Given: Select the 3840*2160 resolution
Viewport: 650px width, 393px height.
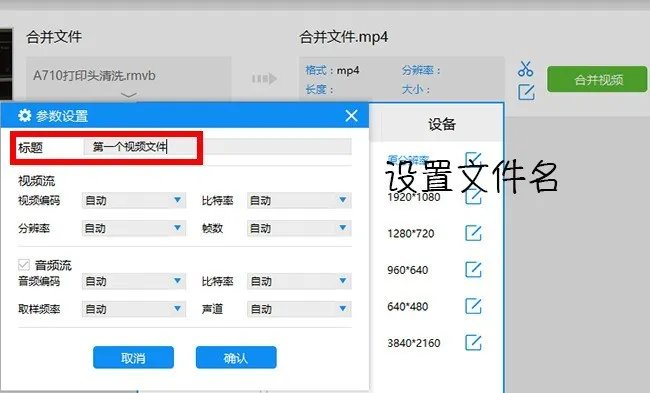Looking at the screenshot, I should coord(414,343).
